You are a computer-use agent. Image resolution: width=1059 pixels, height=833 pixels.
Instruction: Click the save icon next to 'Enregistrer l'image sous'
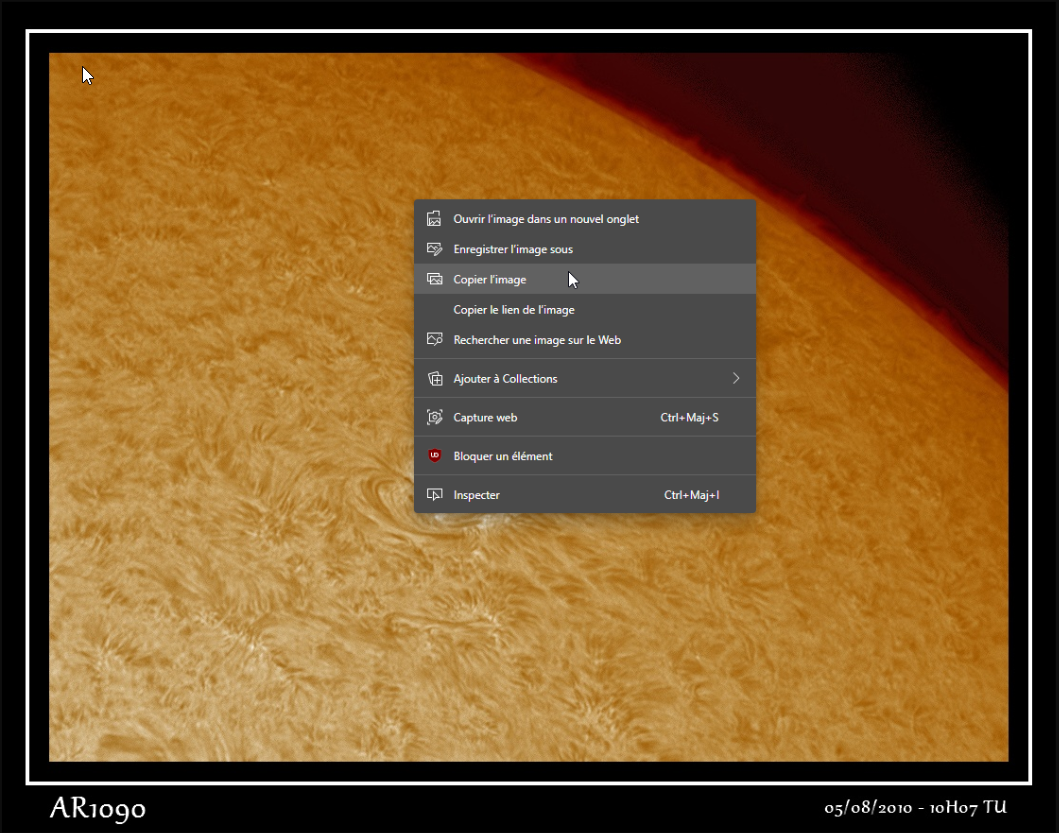point(435,248)
